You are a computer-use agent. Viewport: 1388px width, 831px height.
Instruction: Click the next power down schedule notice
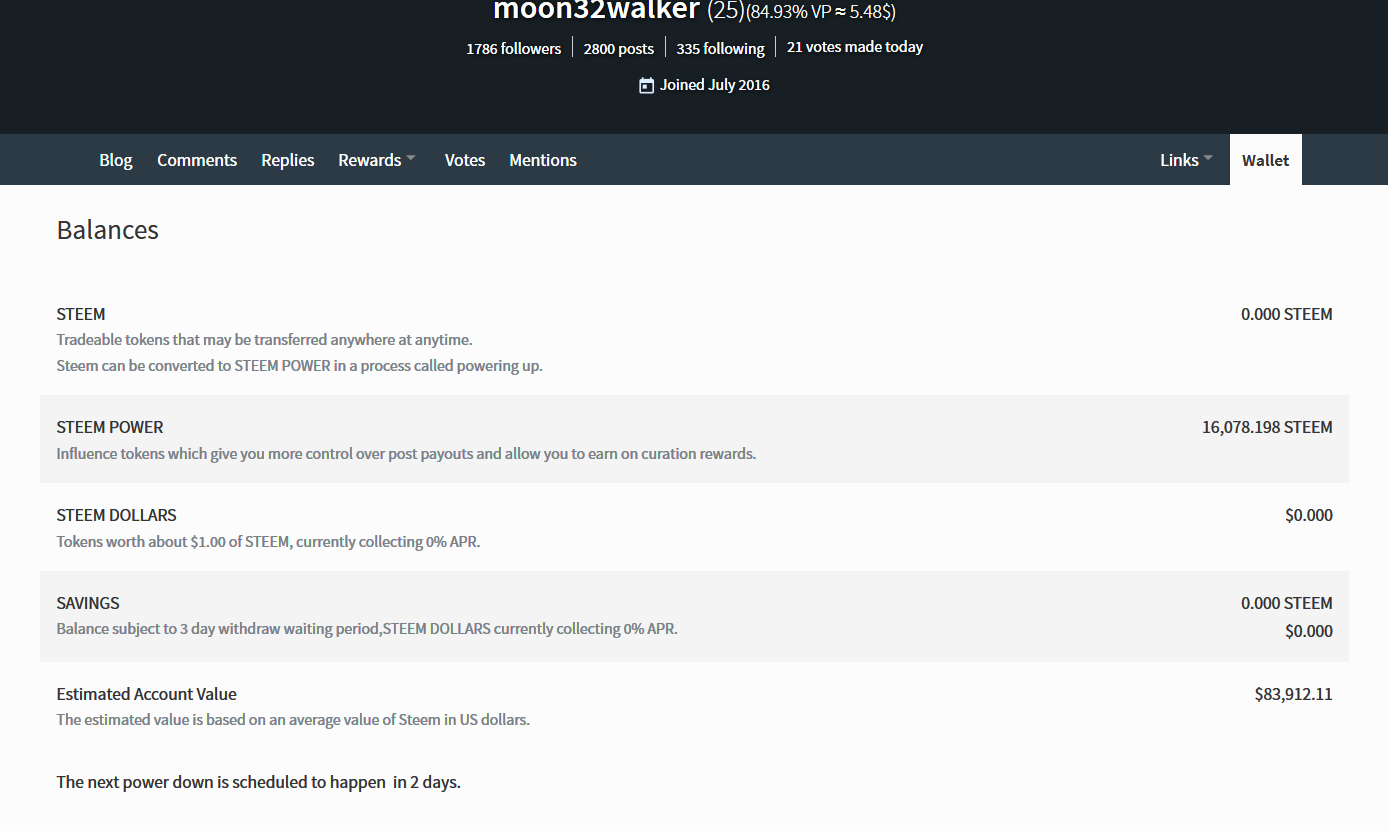(258, 782)
